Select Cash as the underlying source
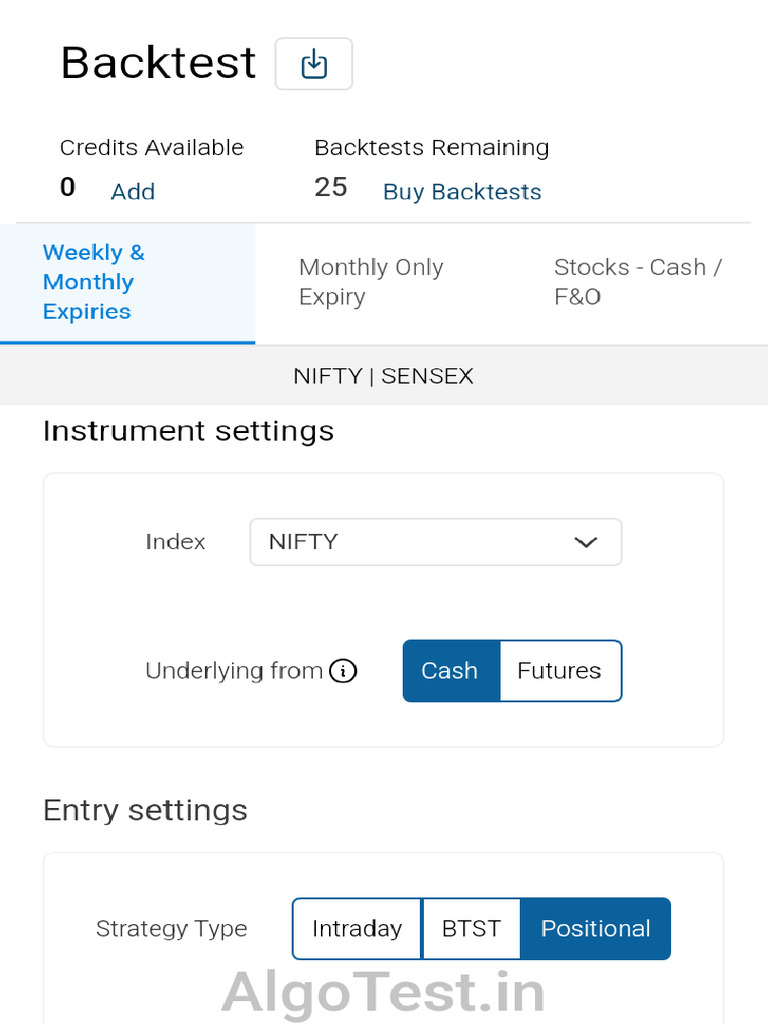This screenshot has width=768, height=1024. 450,671
